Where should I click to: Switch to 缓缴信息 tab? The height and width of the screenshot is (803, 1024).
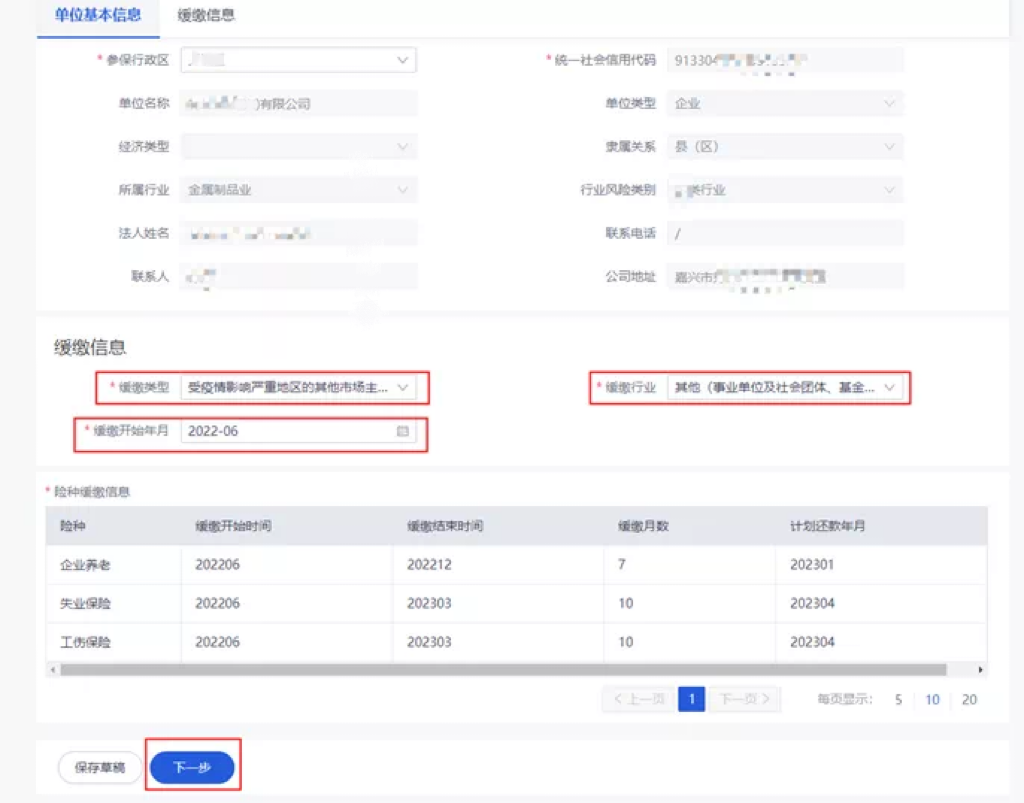206,16
